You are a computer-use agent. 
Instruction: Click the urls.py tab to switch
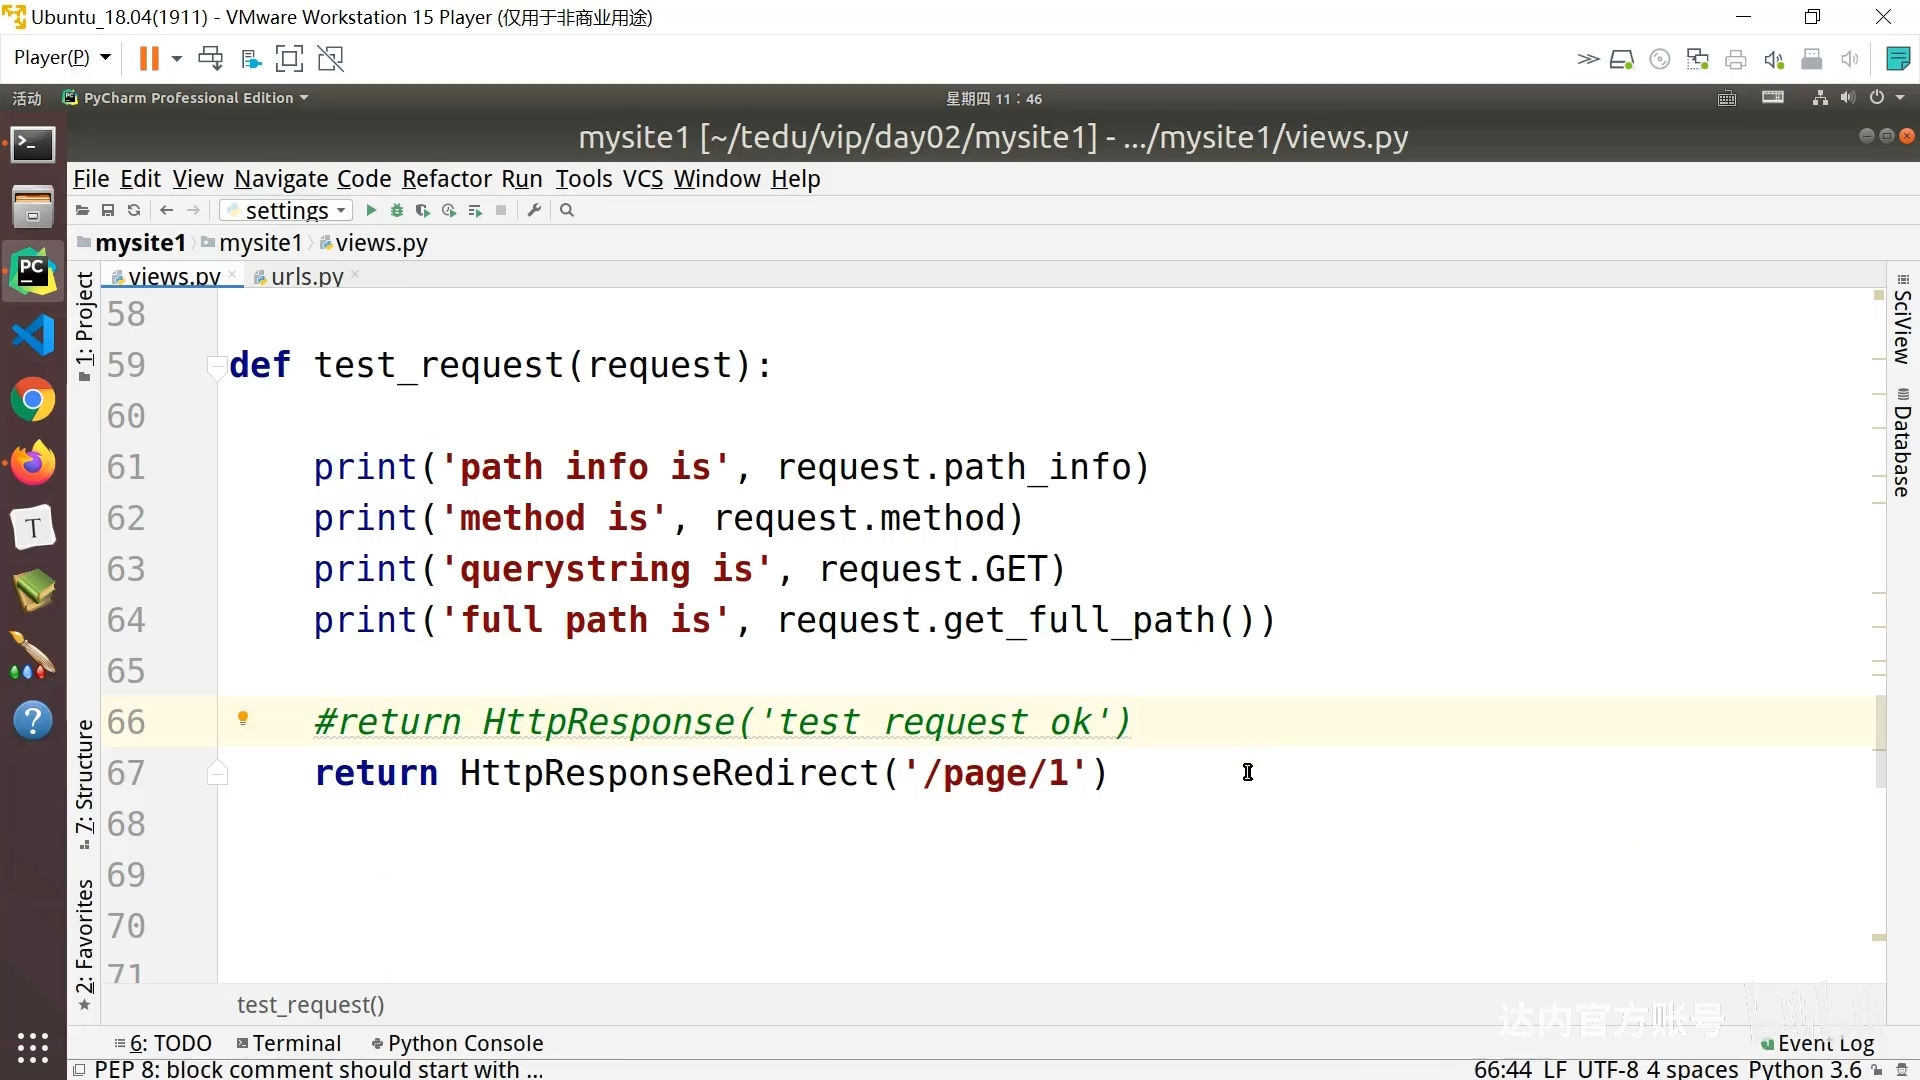(306, 276)
